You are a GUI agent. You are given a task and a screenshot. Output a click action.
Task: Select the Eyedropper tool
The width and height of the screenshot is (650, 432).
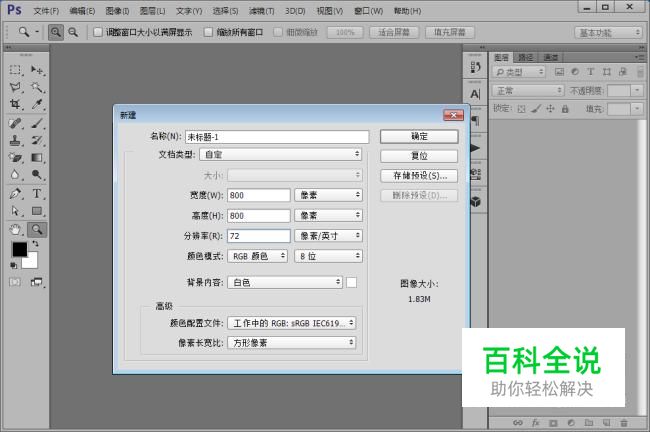point(37,104)
